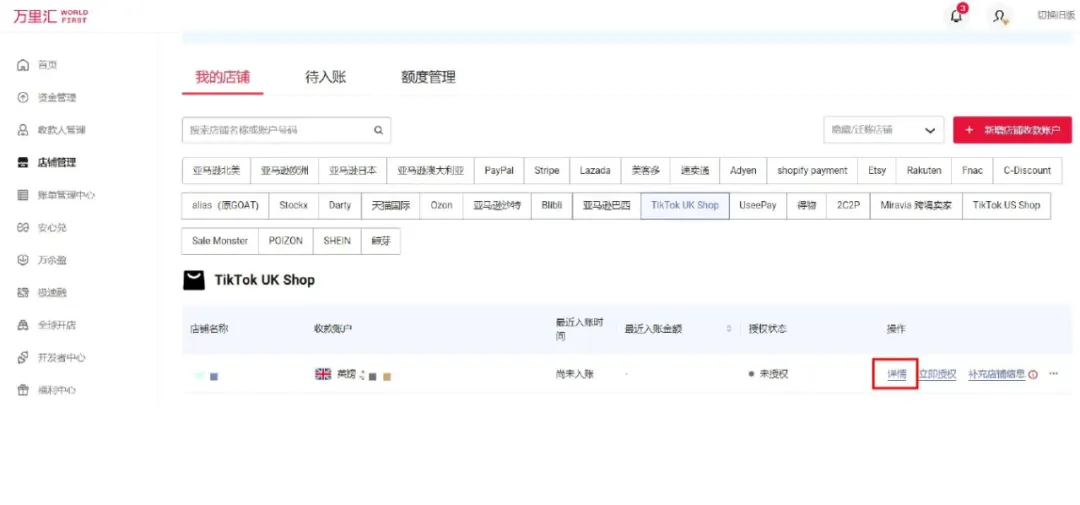
Task: Select the TikTok US Shop filter
Action: [x=1006, y=205]
